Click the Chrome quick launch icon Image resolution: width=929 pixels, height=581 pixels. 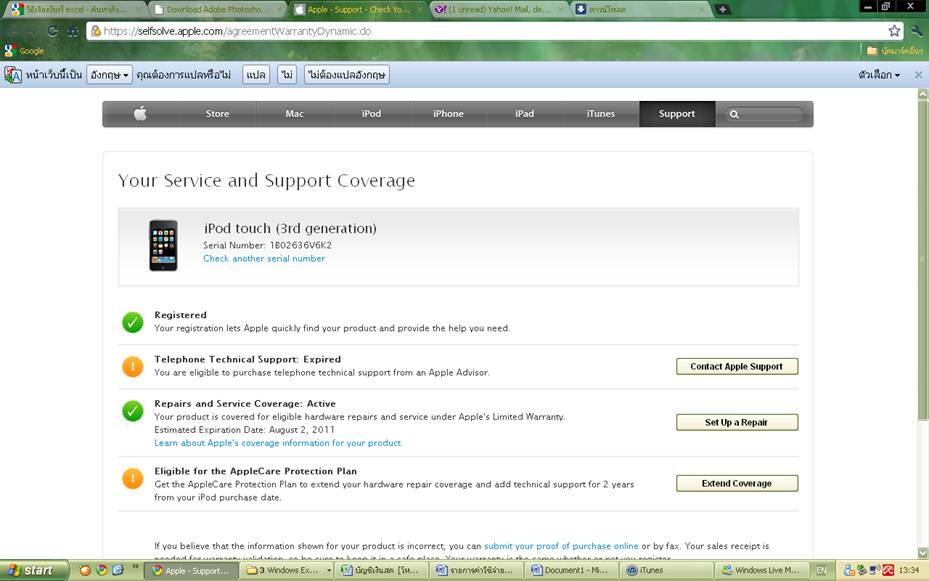click(102, 570)
